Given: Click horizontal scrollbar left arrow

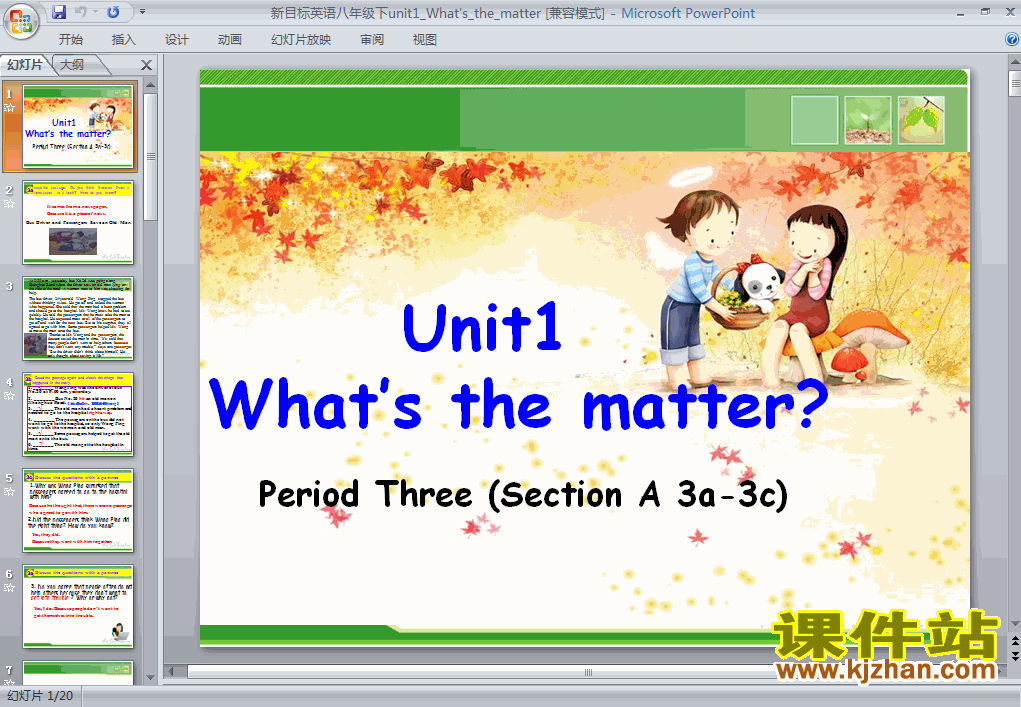Looking at the screenshot, I should (x=172, y=671).
